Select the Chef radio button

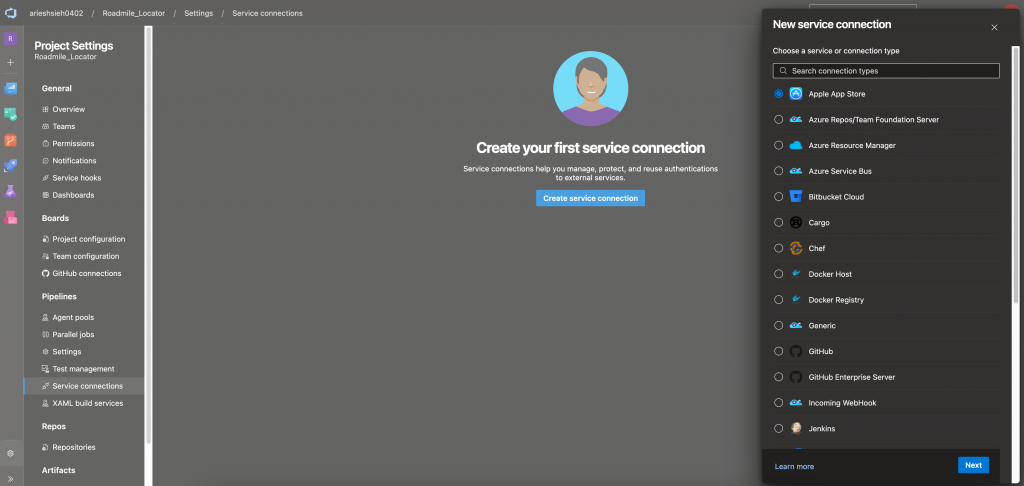click(x=778, y=248)
